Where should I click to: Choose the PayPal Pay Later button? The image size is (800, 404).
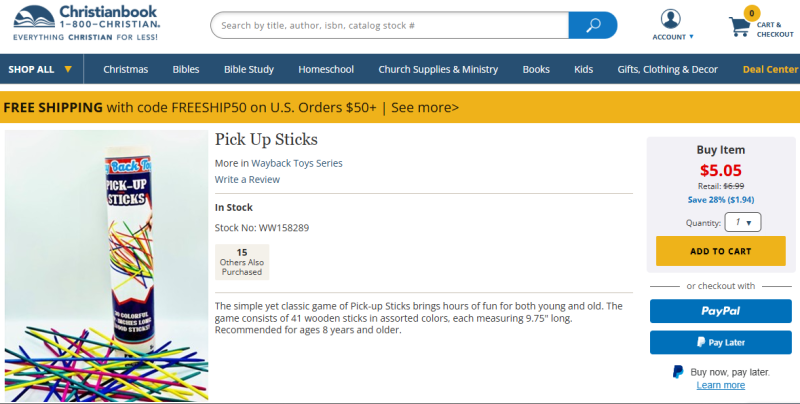point(720,342)
